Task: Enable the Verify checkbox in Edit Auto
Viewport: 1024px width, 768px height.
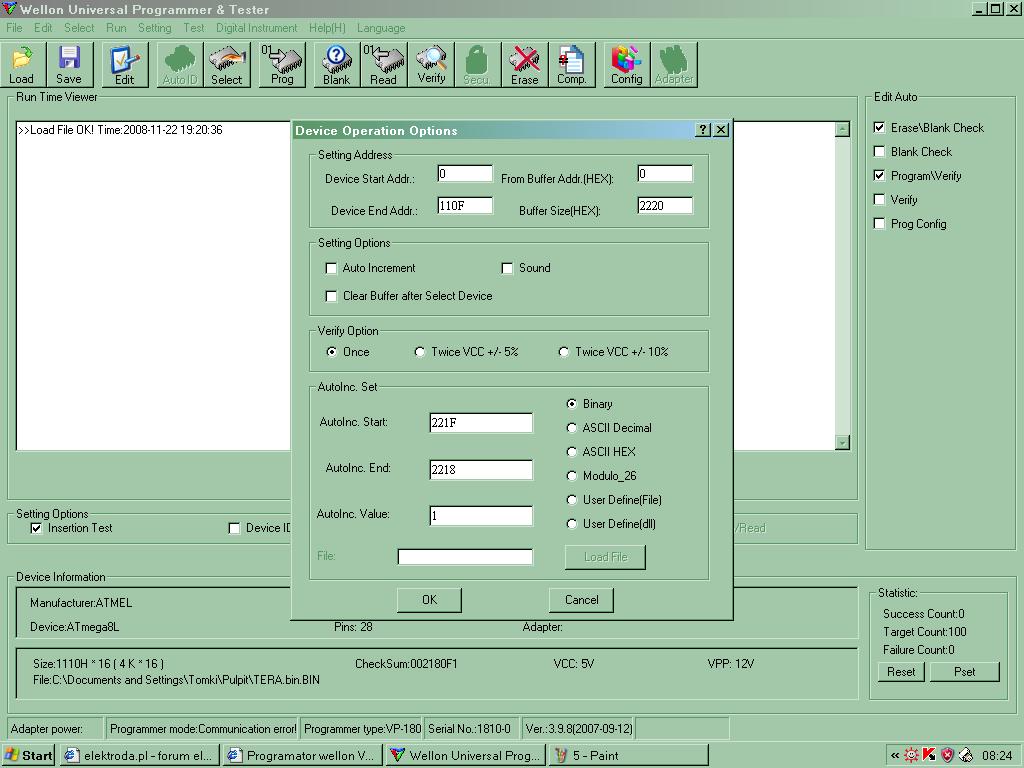Action: click(879, 200)
